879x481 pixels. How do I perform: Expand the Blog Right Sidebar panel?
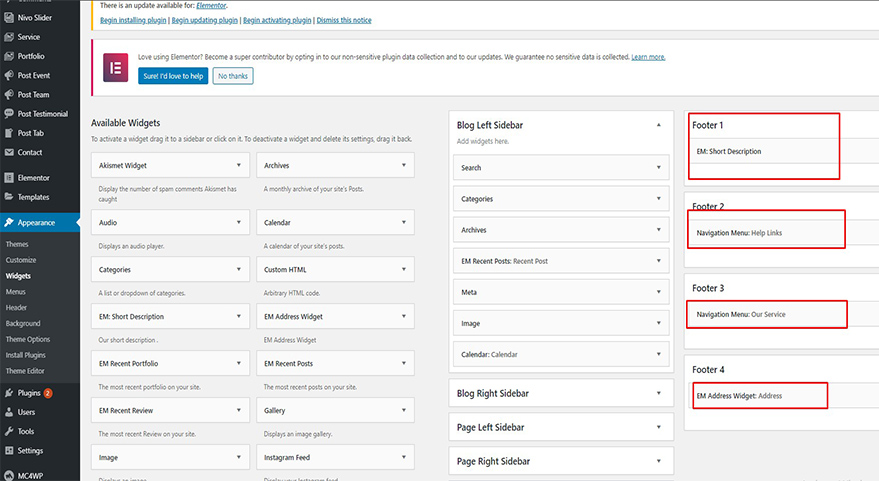pyautogui.click(x=658, y=393)
